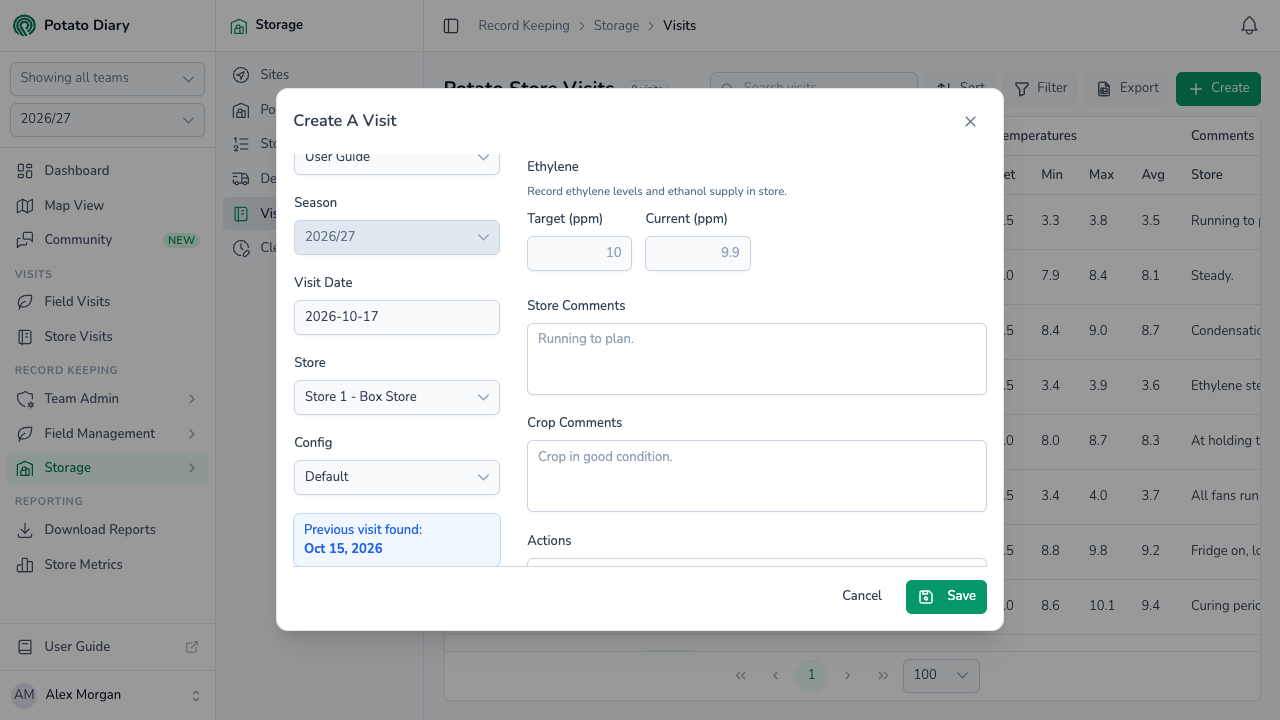Screen dimensions: 1280x720
Task: Open Dashboard from the sidebar
Action: pos(108,171)
